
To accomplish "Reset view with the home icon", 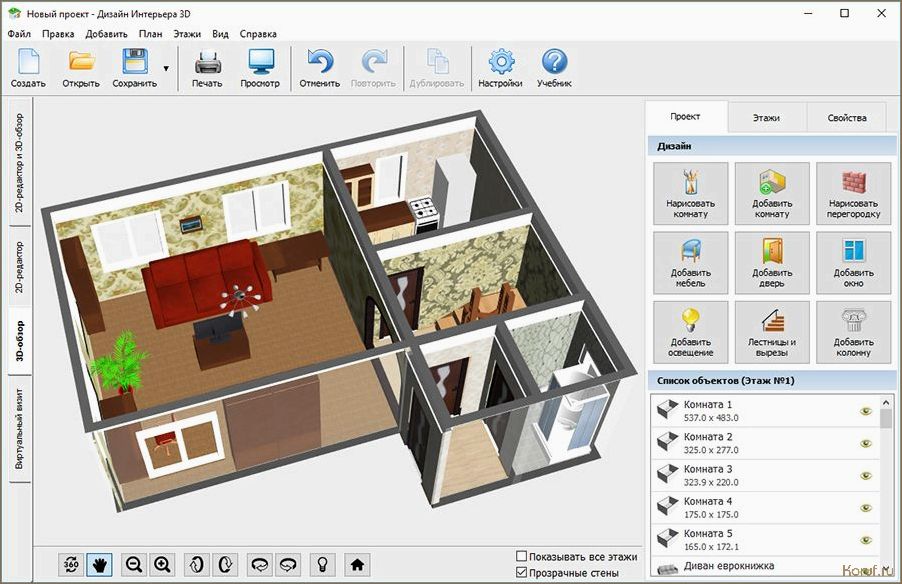I will click(357, 564).
